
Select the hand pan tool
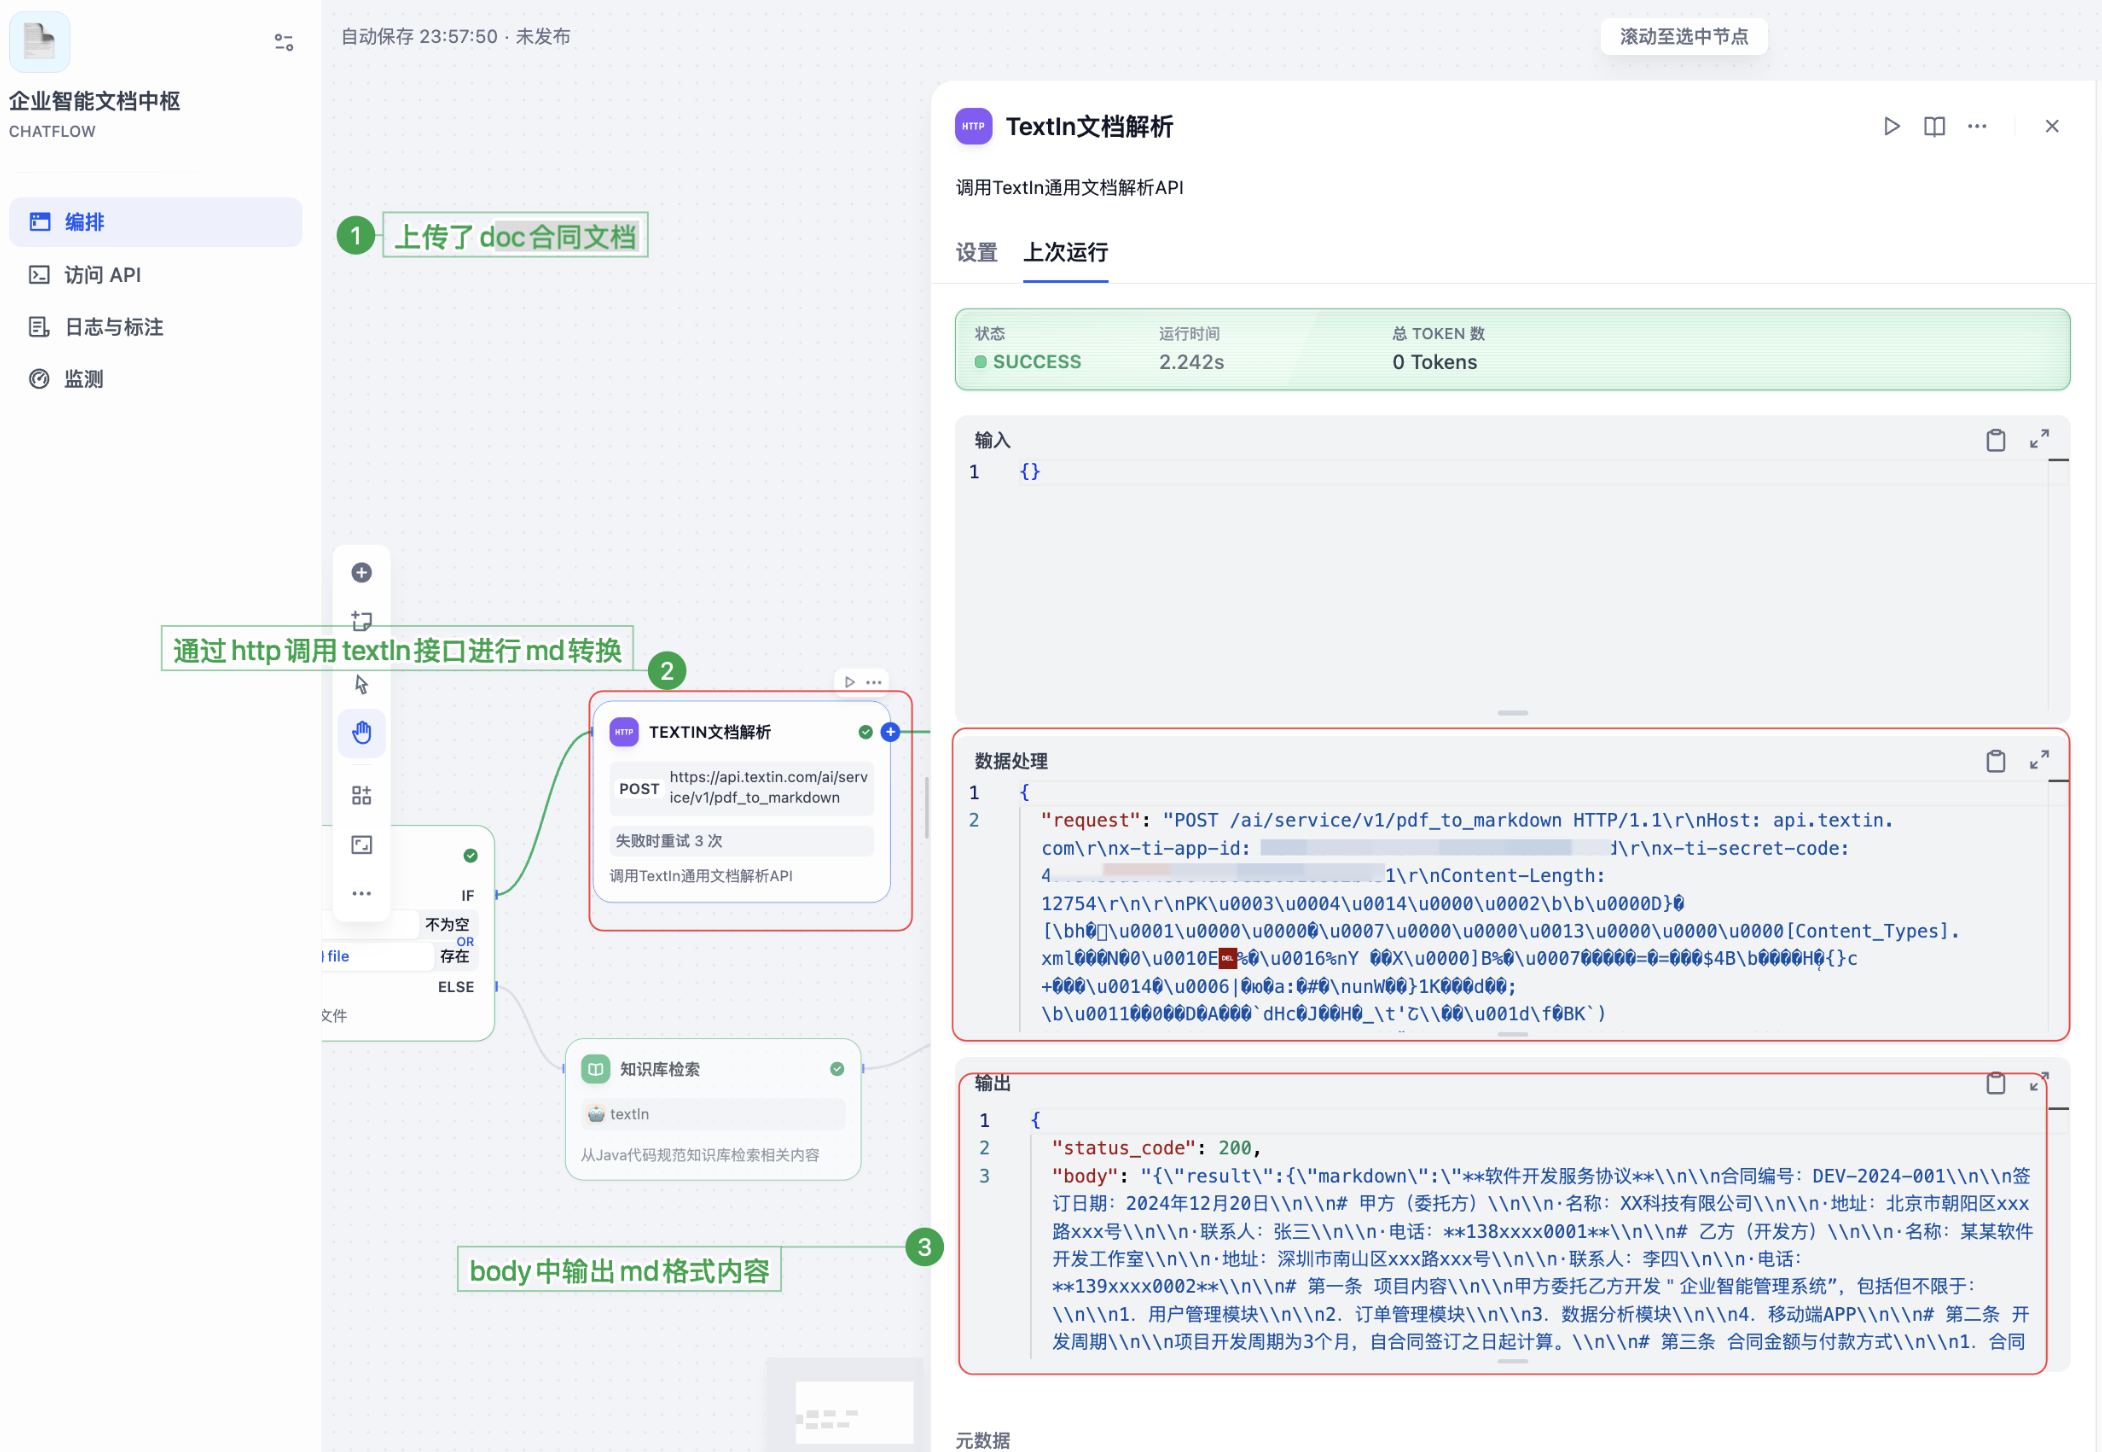362,733
